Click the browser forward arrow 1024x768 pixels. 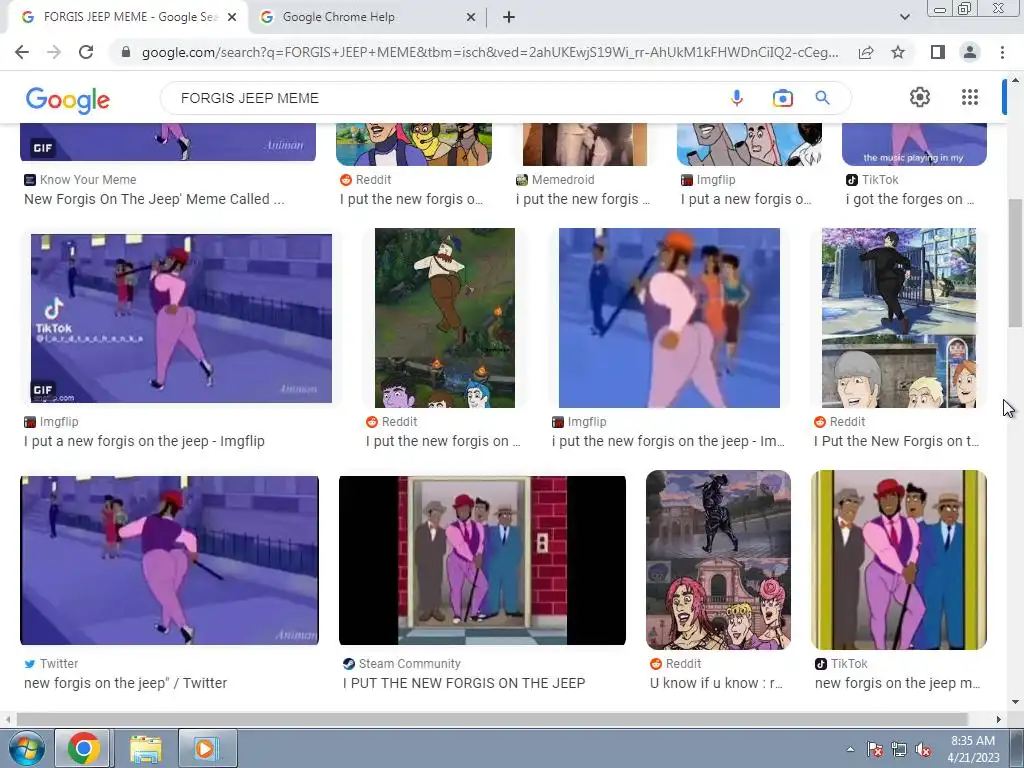pyautogui.click(x=54, y=52)
